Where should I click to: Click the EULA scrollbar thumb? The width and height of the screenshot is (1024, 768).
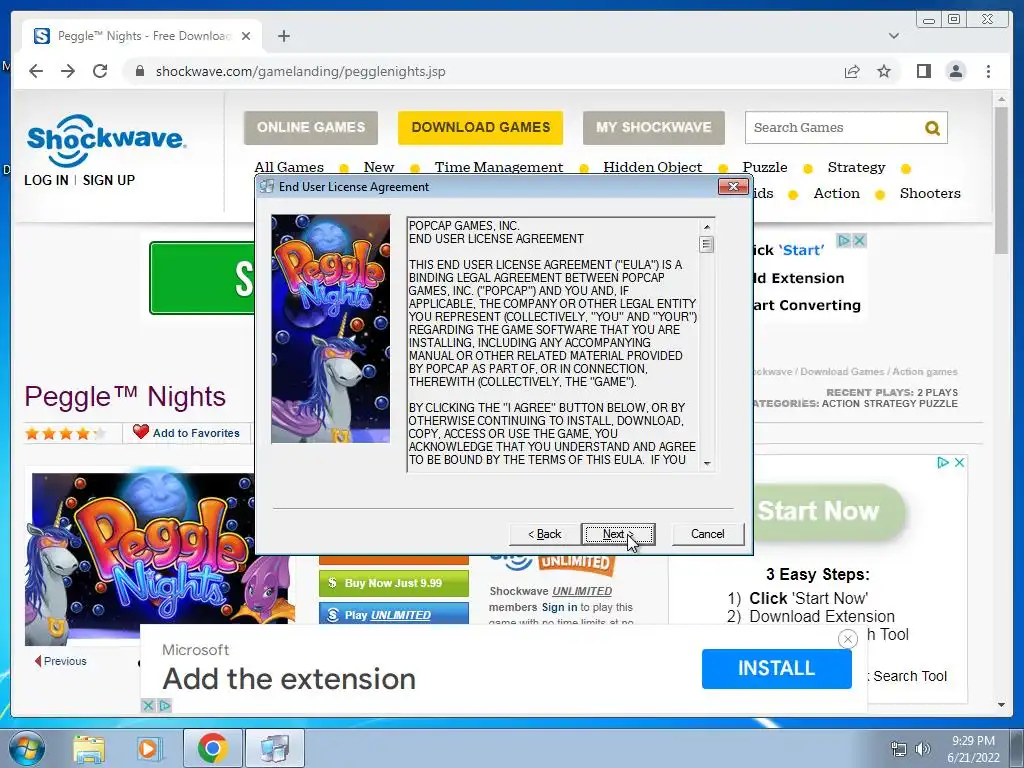pos(707,244)
